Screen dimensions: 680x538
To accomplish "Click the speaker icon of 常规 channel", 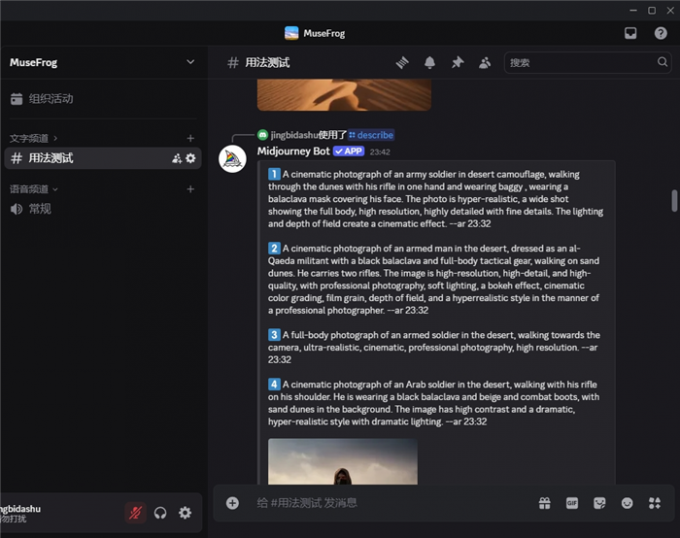I will click(16, 209).
